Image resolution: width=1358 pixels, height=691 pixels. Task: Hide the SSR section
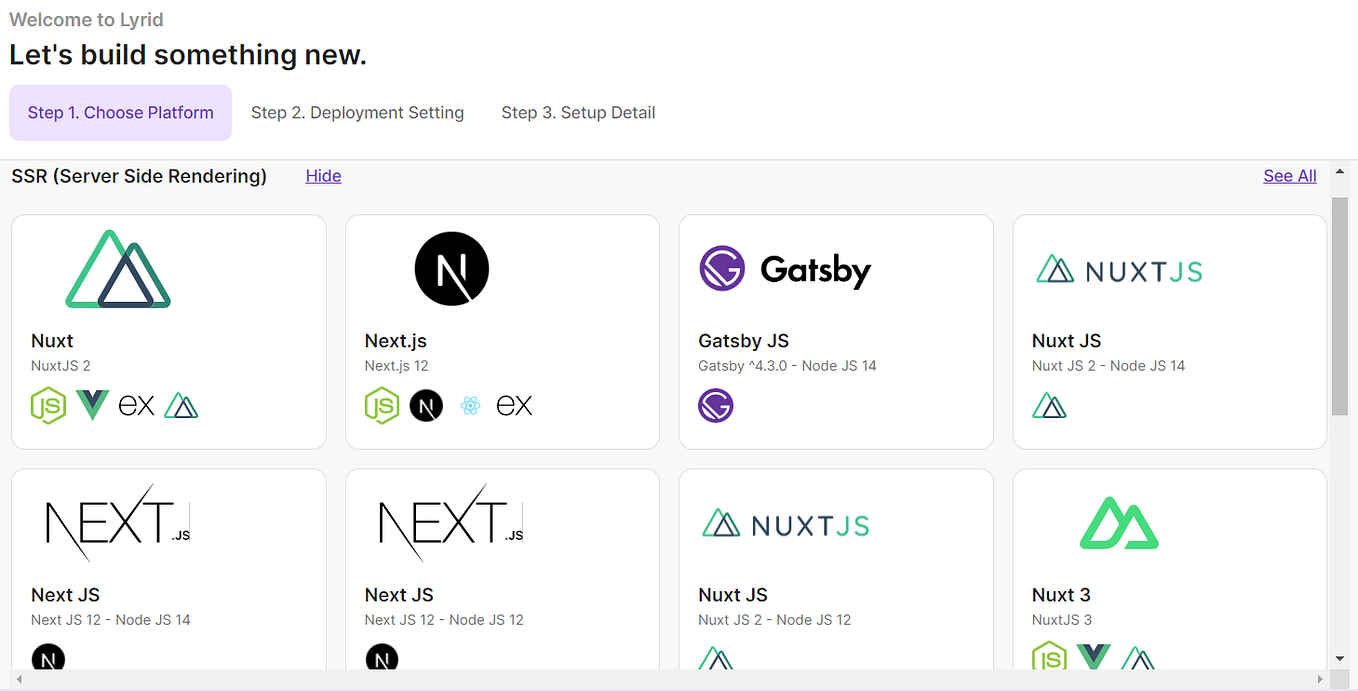[x=323, y=176]
